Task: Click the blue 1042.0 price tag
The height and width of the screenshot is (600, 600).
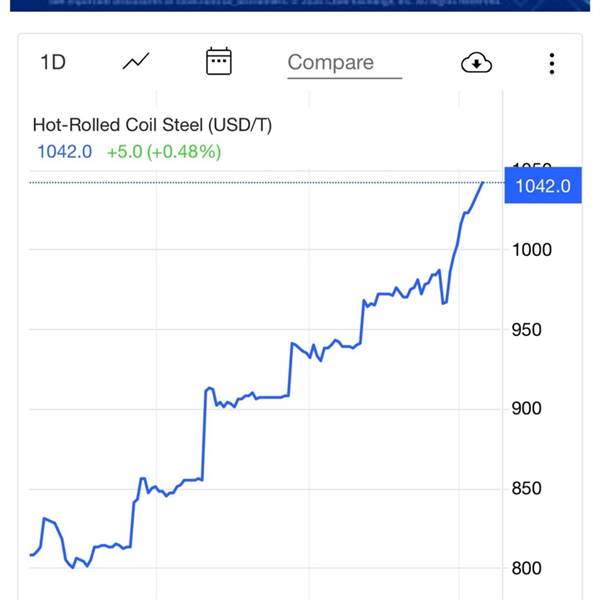Action: tap(543, 186)
